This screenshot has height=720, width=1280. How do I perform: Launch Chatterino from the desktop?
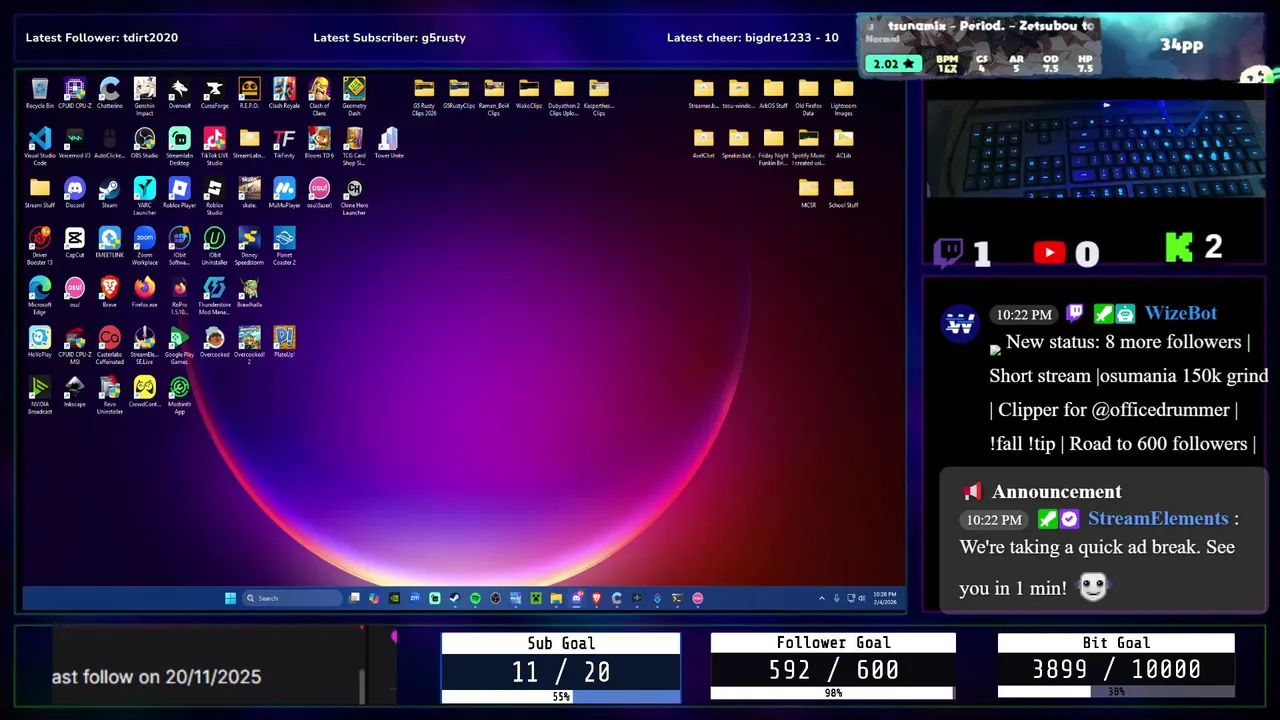point(110,92)
